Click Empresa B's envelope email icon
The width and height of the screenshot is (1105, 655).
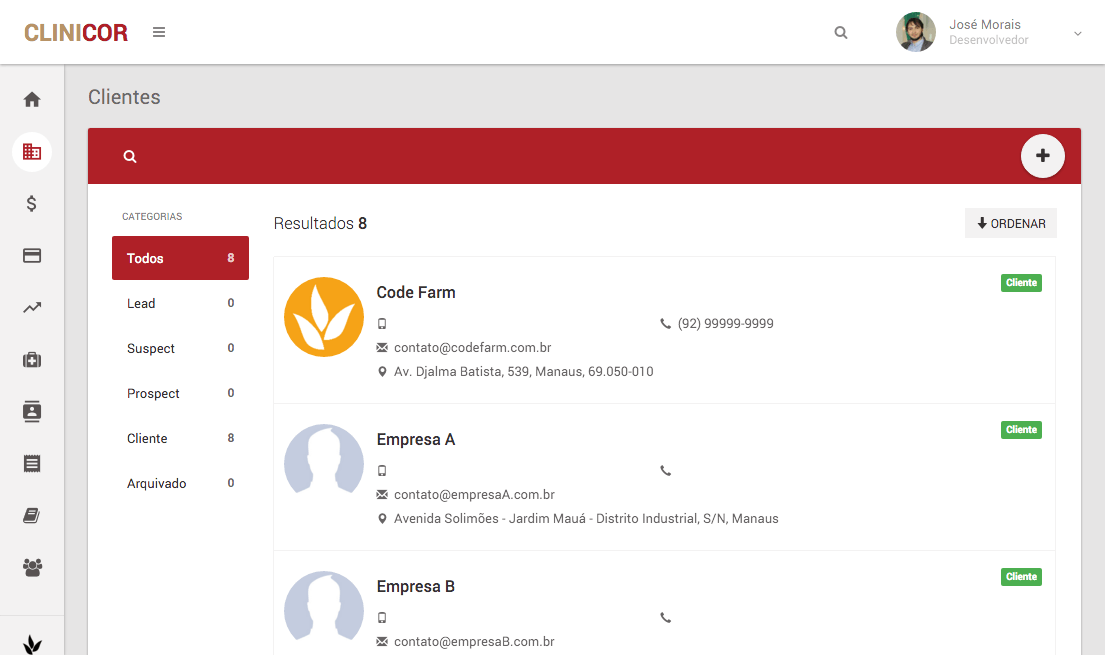[382, 642]
